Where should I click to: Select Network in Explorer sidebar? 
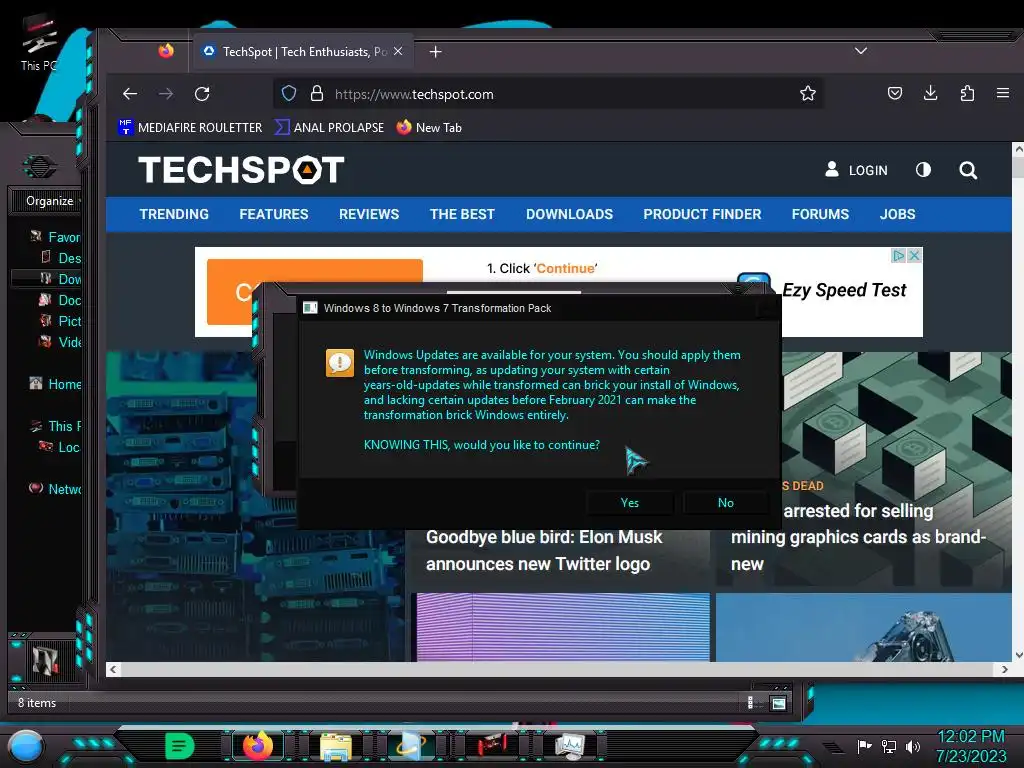56,488
